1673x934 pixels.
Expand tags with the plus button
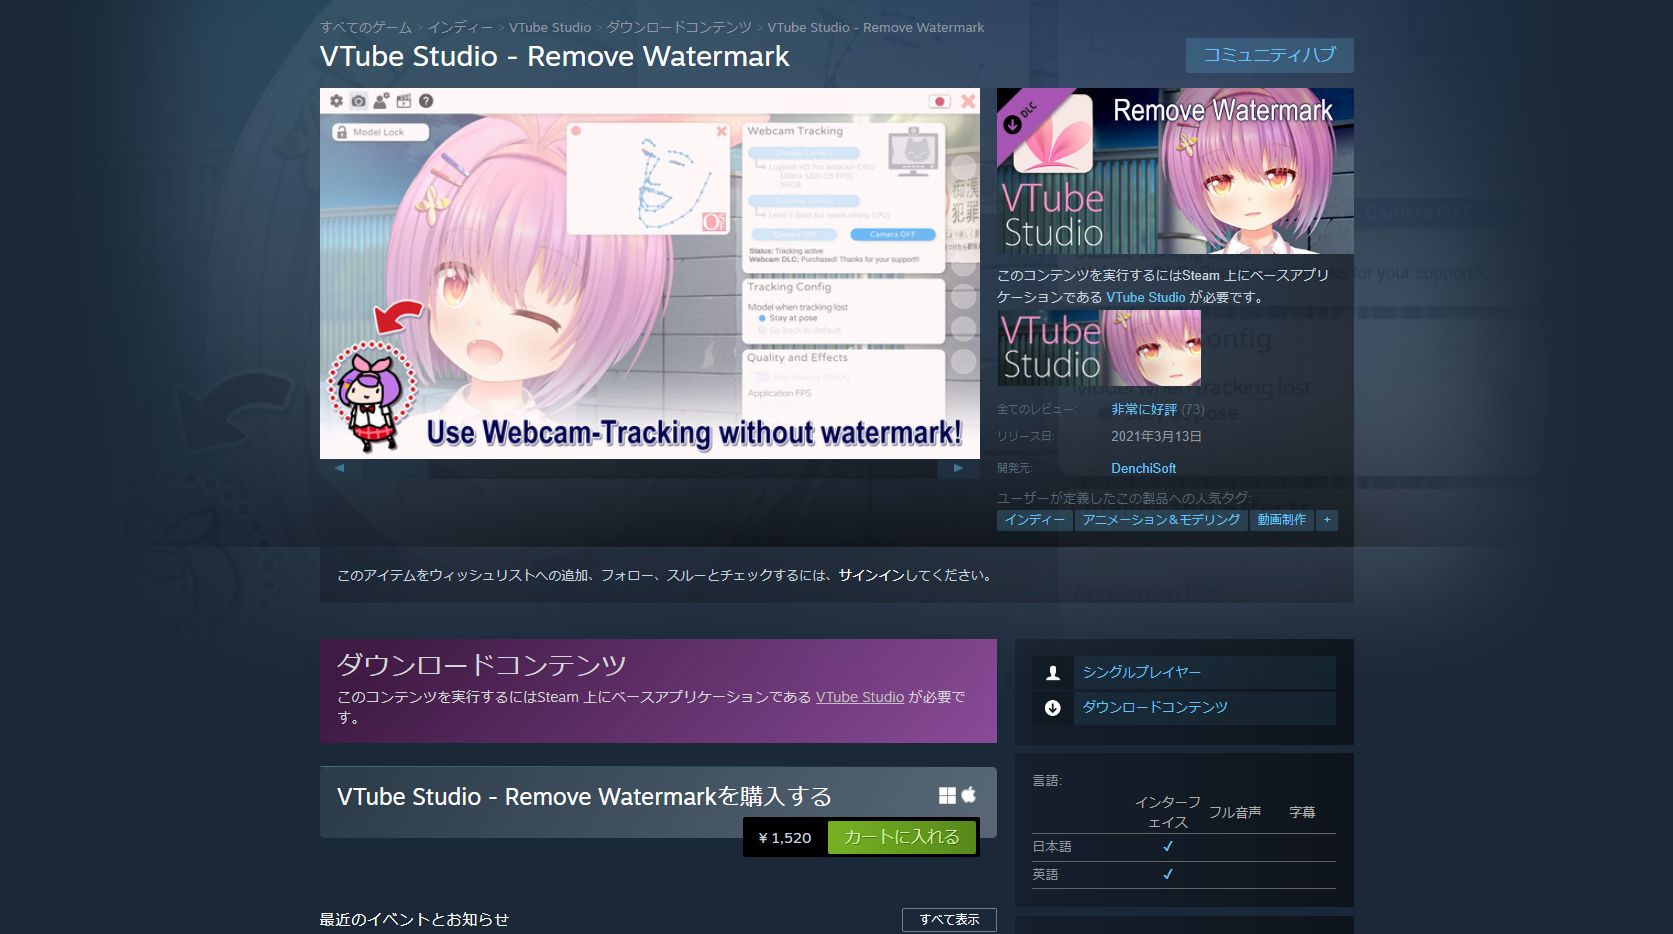click(1327, 520)
